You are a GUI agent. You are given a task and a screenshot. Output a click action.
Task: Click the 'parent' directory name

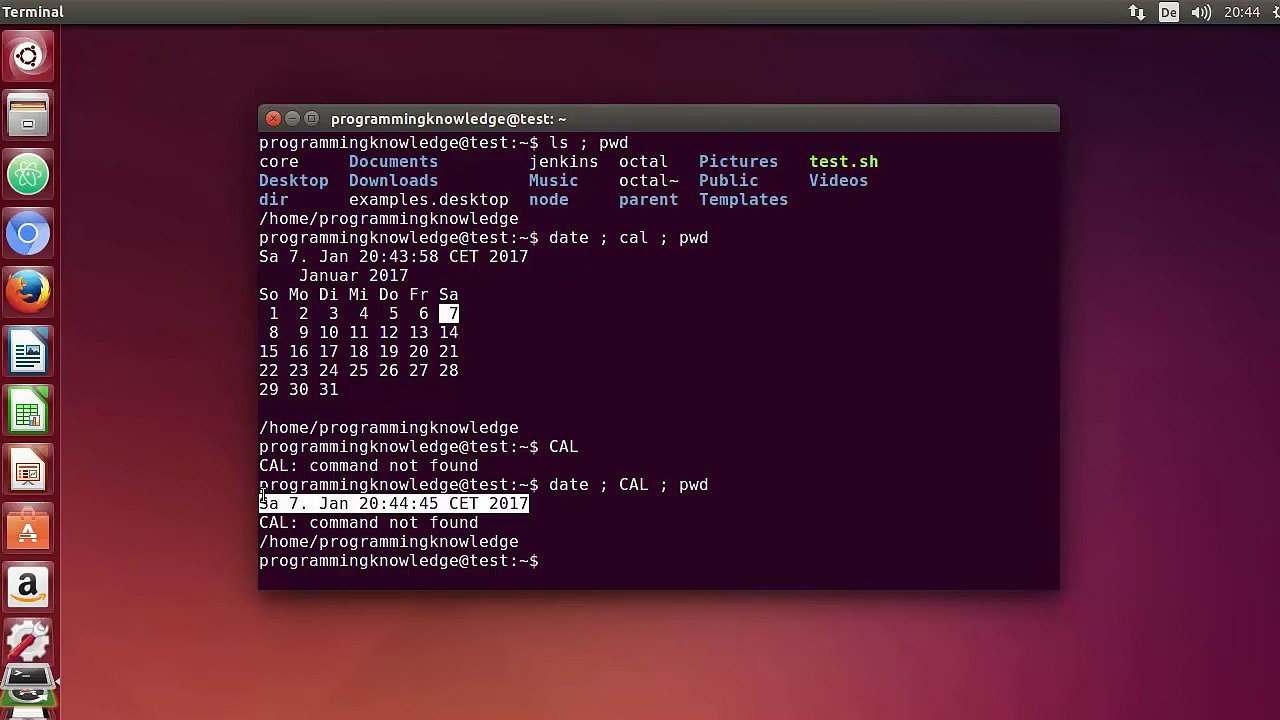(x=648, y=199)
